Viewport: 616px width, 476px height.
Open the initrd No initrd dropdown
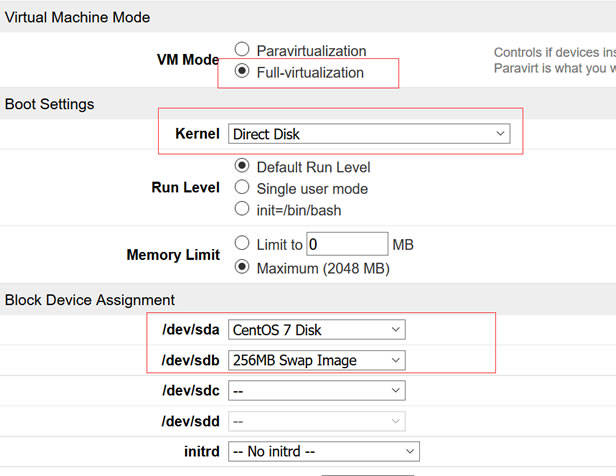point(324,452)
